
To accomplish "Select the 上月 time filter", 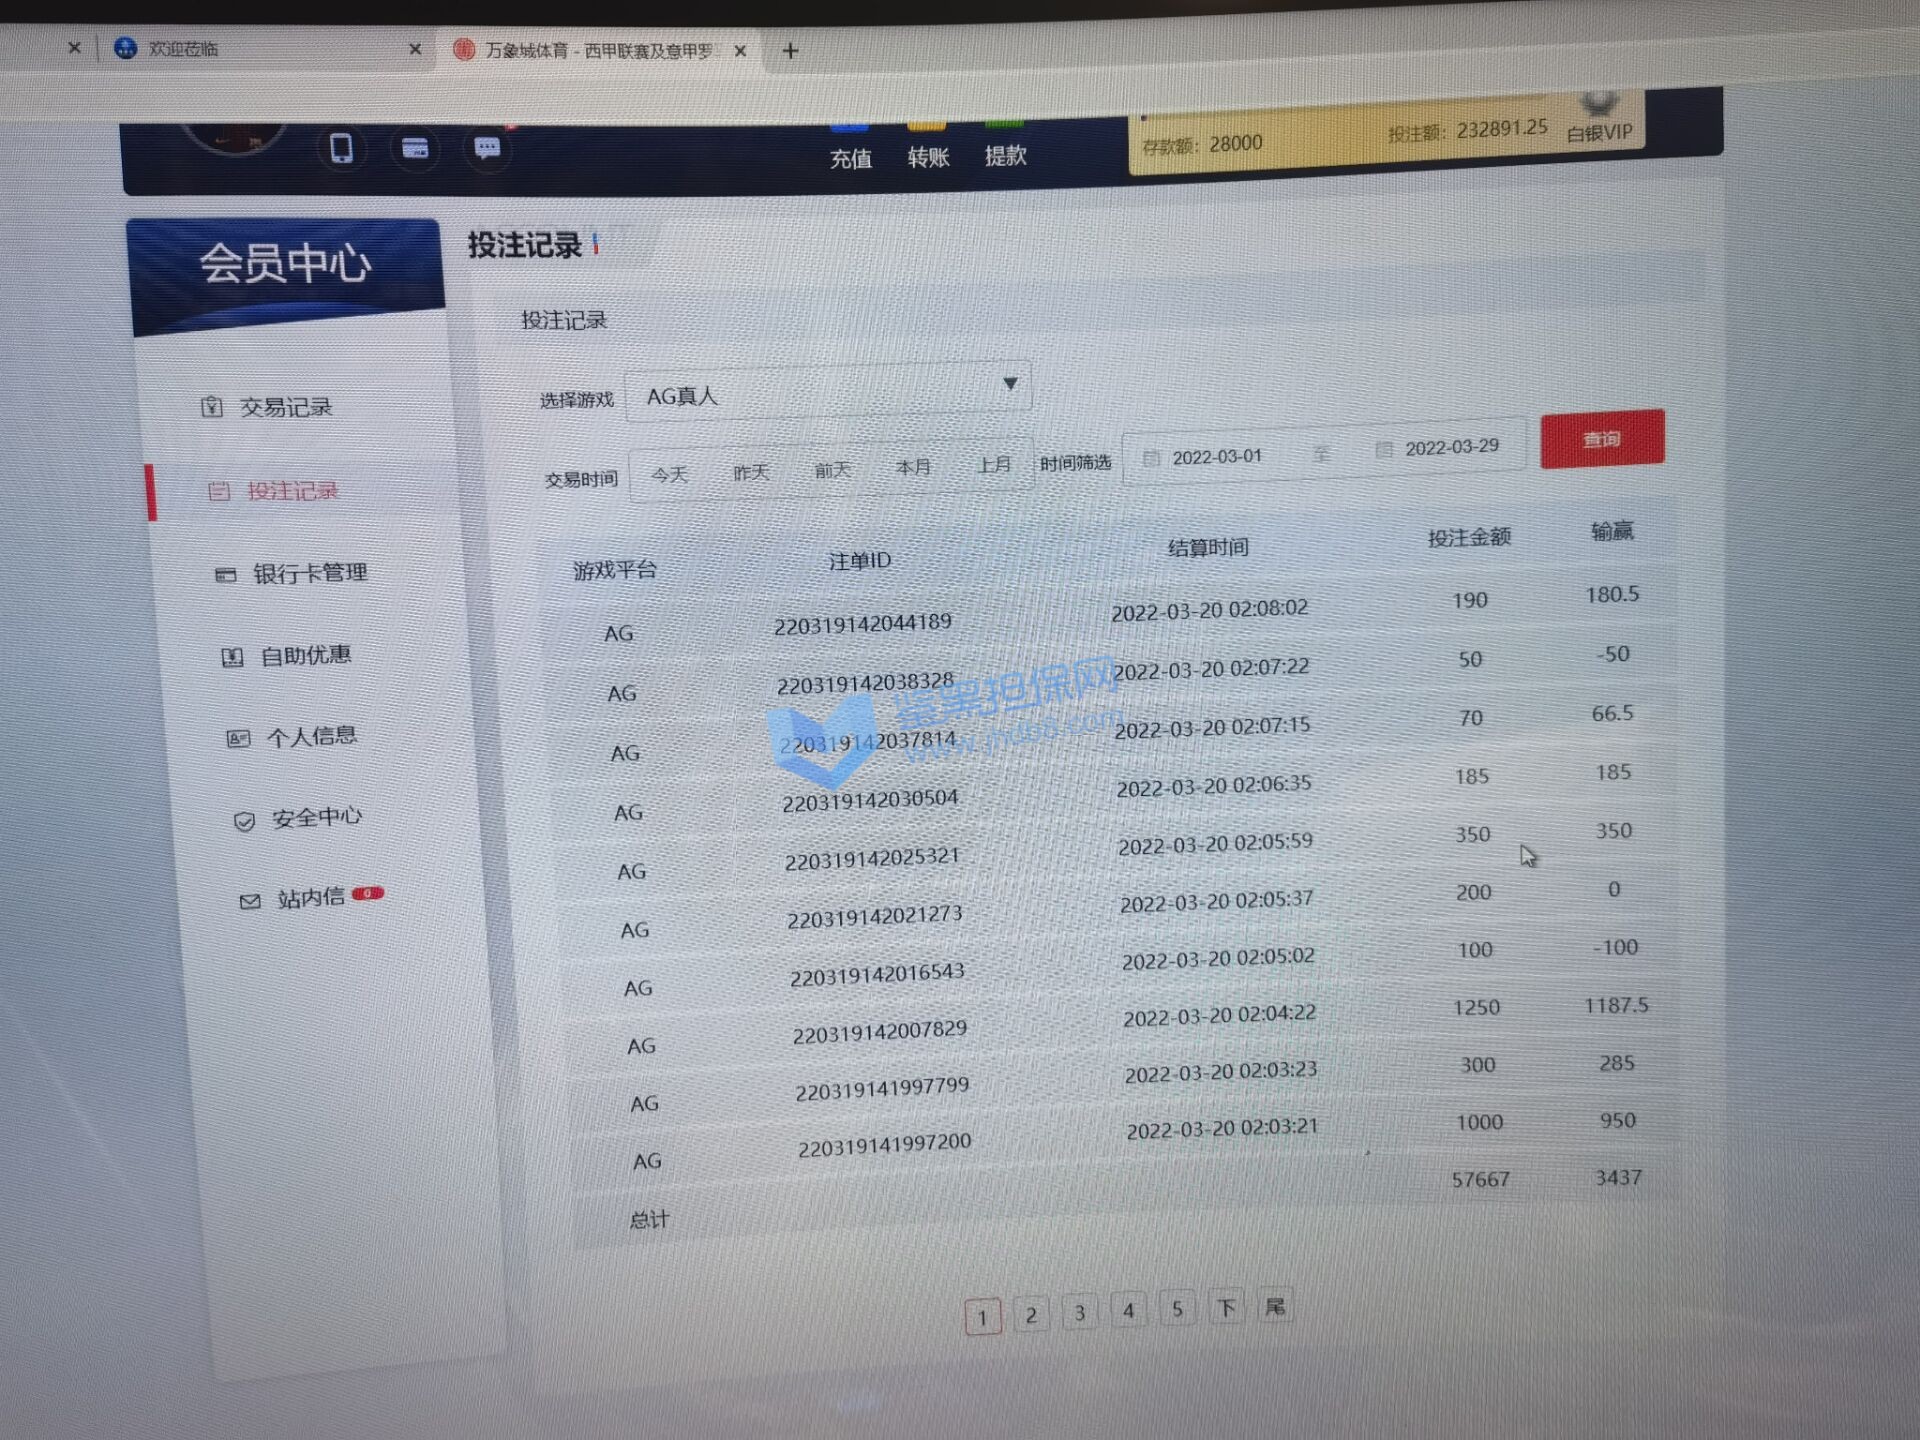I will pos(993,465).
